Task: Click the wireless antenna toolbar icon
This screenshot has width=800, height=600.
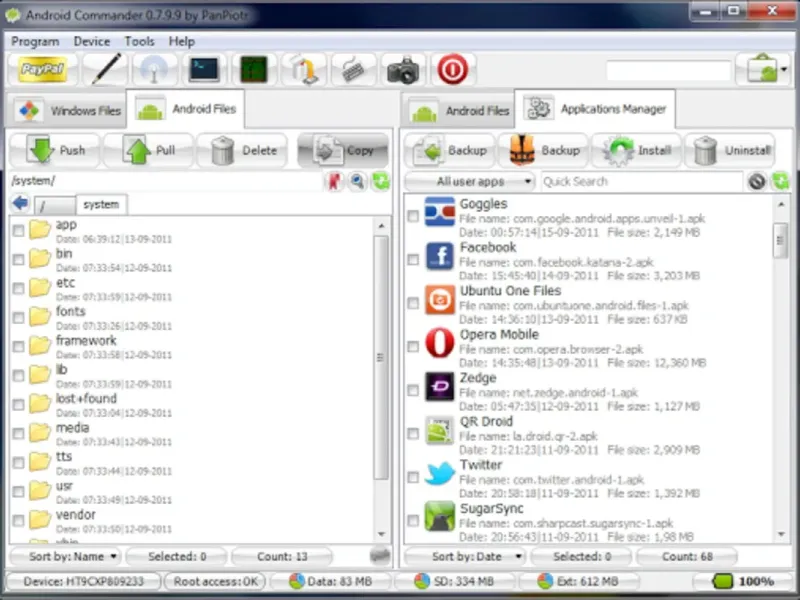Action: click(155, 69)
